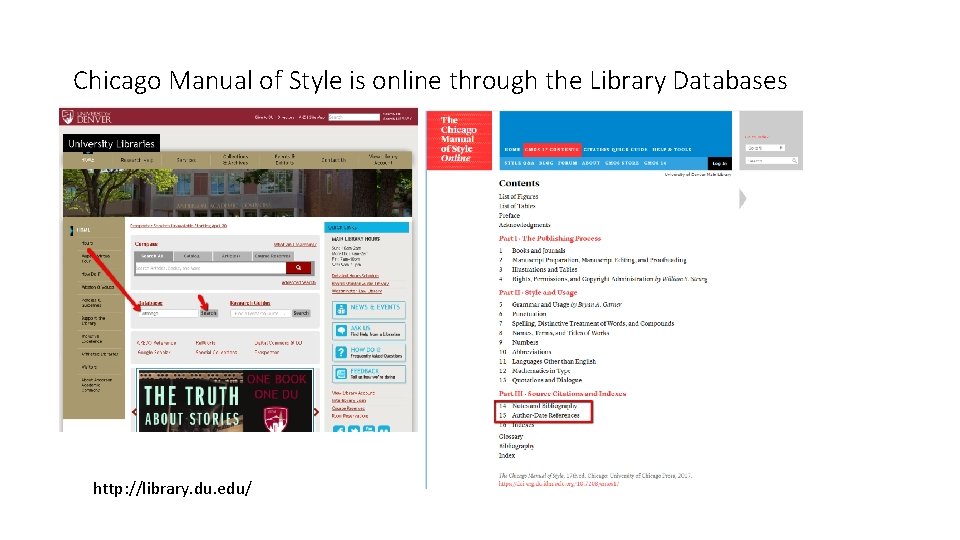Image resolution: width=960 pixels, height=540 pixels.
Task: Click the How Do I question mark icon
Action: tap(342, 353)
